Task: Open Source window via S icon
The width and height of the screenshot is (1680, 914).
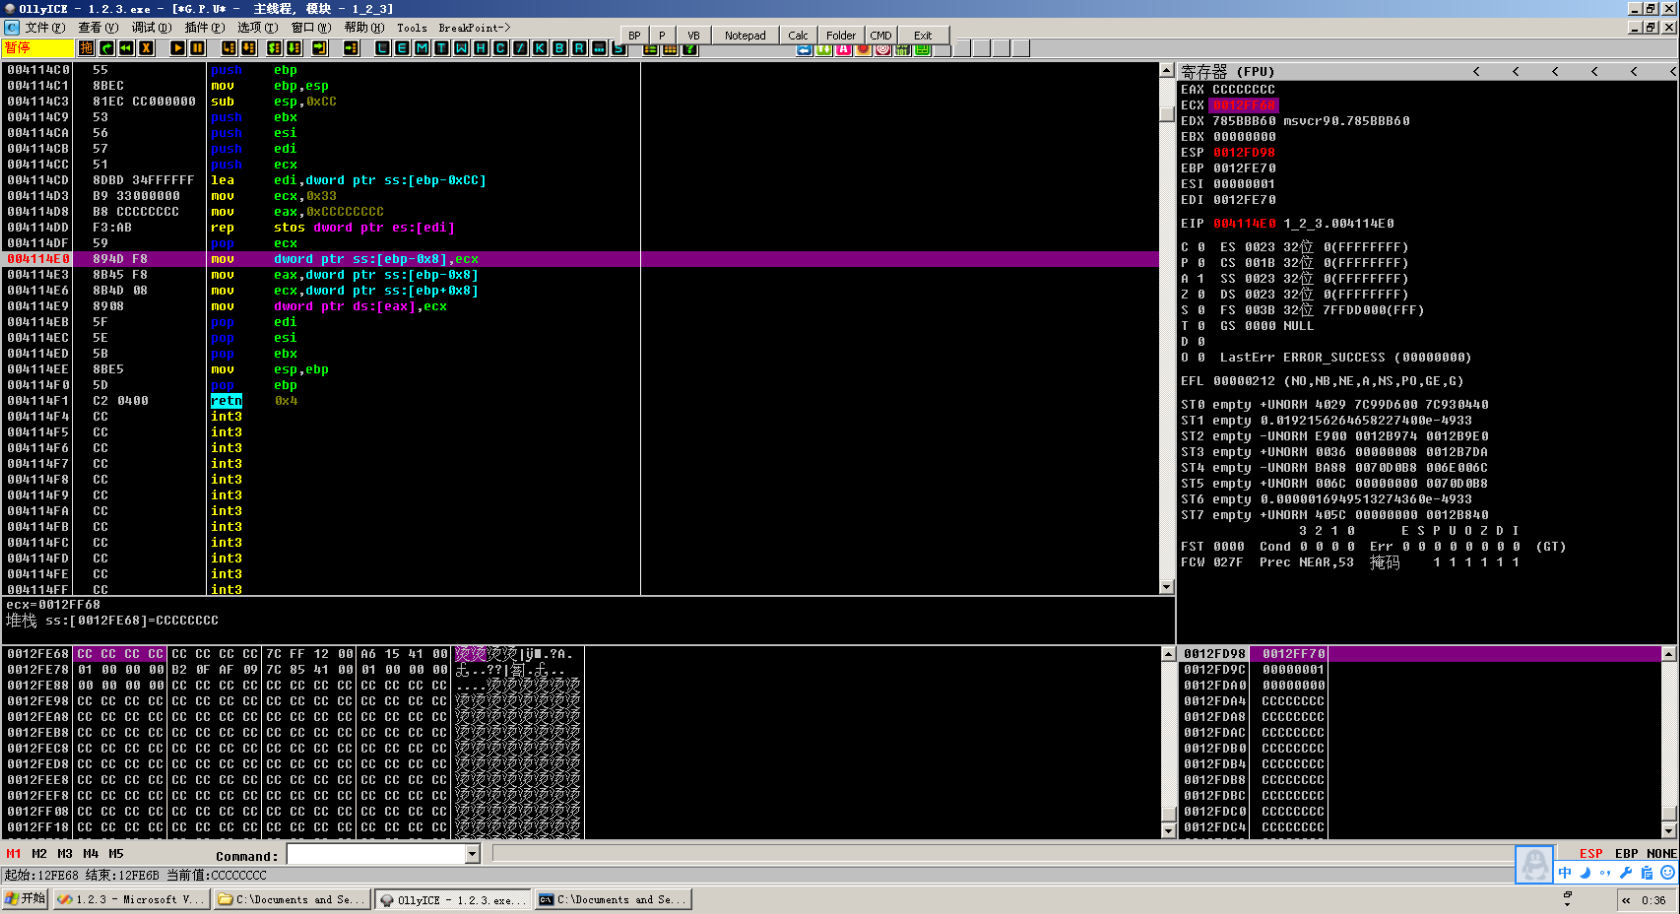Action: (x=618, y=48)
